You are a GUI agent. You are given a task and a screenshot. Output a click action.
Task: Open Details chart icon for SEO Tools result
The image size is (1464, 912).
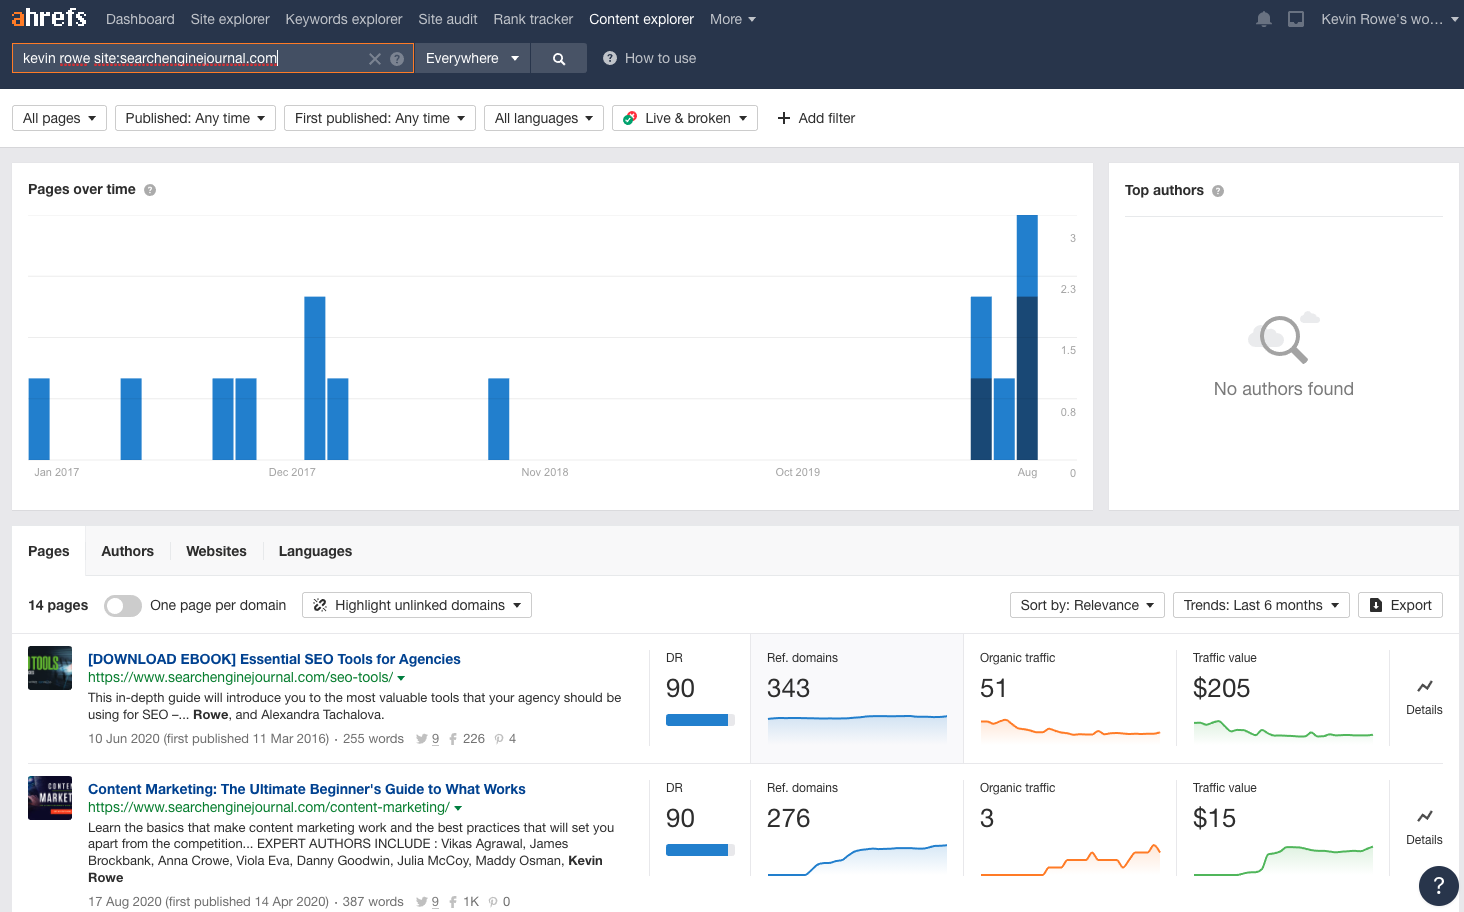pos(1425,686)
